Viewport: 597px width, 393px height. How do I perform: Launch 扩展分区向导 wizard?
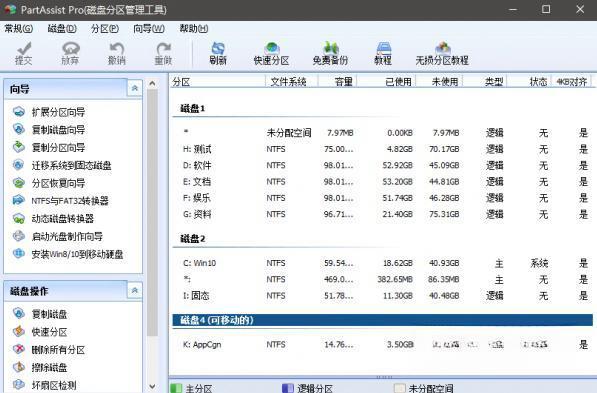pyautogui.click(x=49, y=112)
